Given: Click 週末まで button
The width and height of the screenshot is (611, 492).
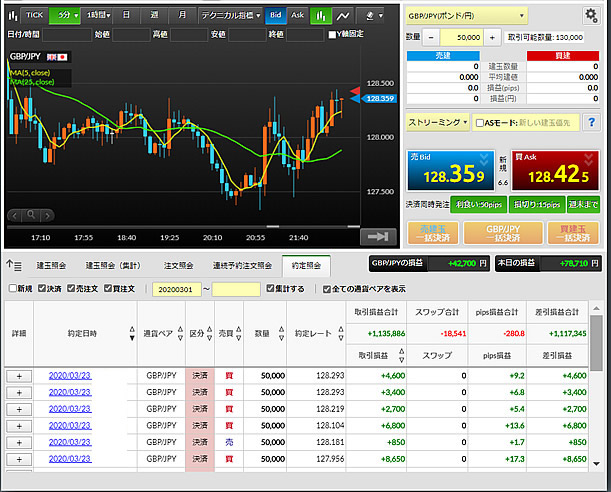Looking at the screenshot, I should [583, 205].
